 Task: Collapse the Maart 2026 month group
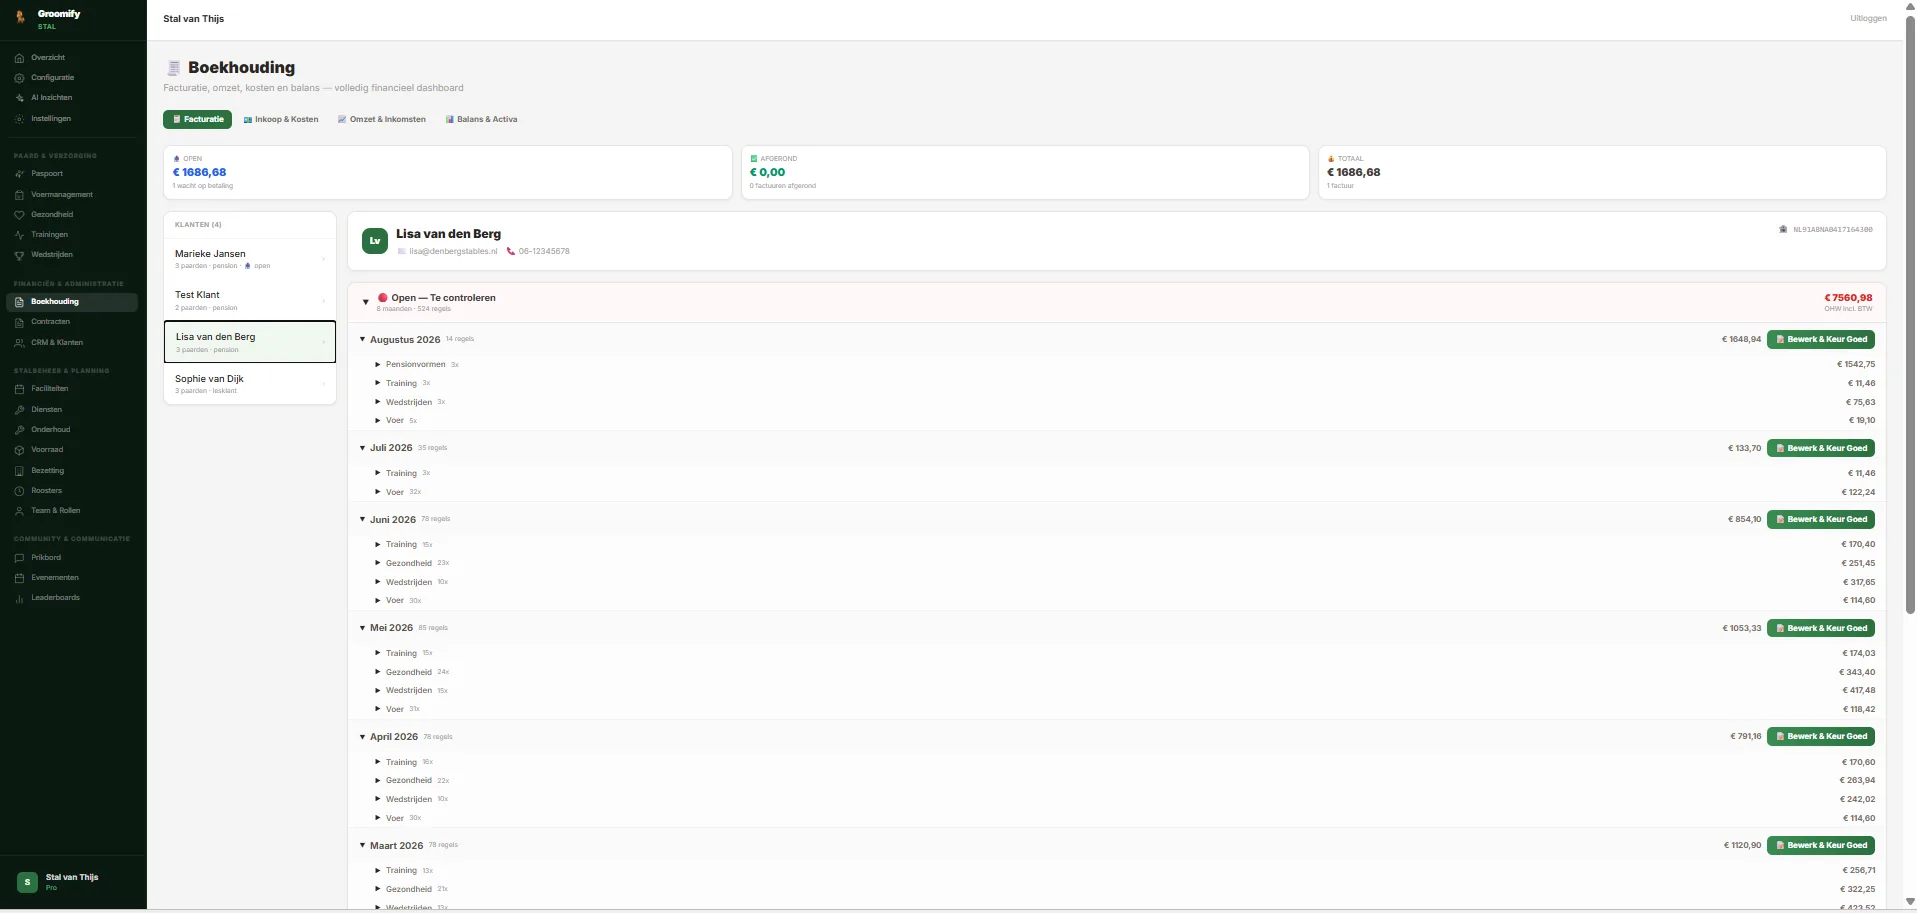coord(362,846)
